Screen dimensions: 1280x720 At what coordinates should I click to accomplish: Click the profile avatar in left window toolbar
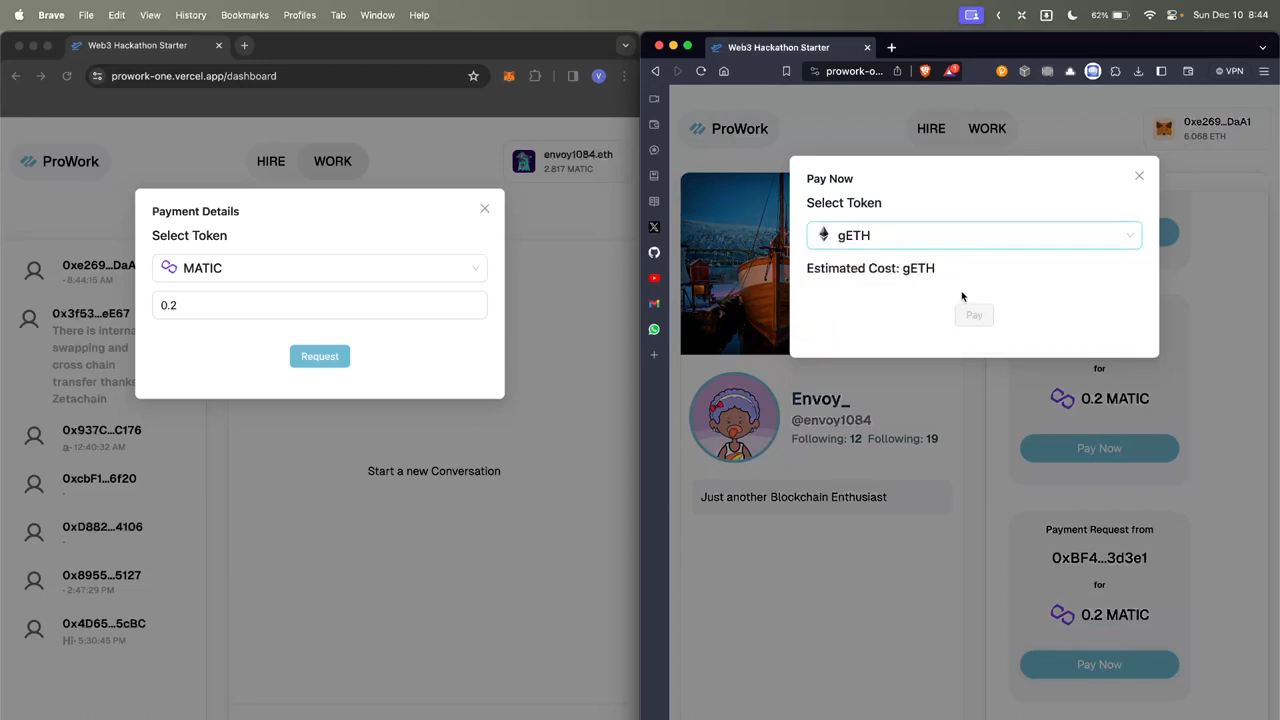coord(599,76)
